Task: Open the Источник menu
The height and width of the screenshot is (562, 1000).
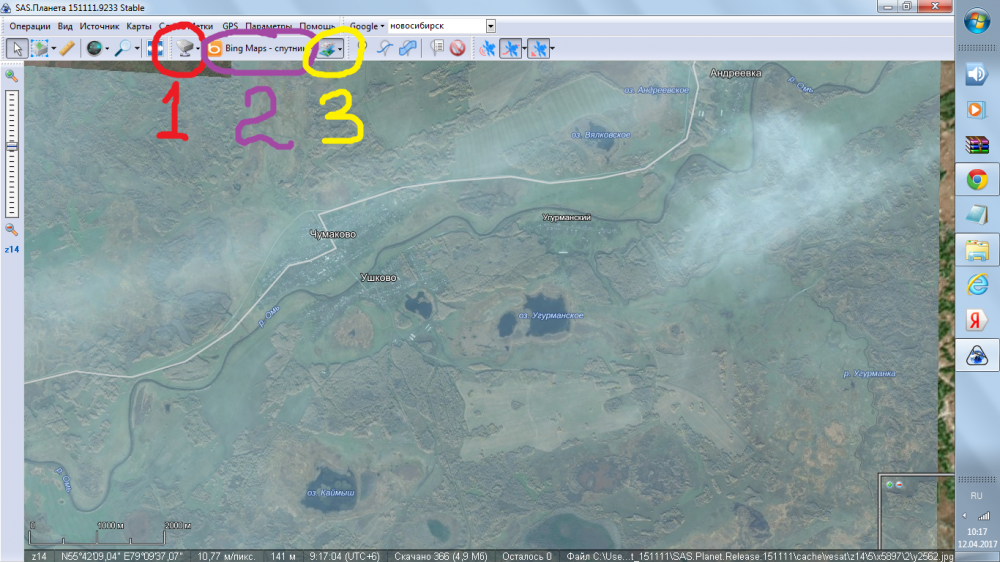Action: [99, 26]
